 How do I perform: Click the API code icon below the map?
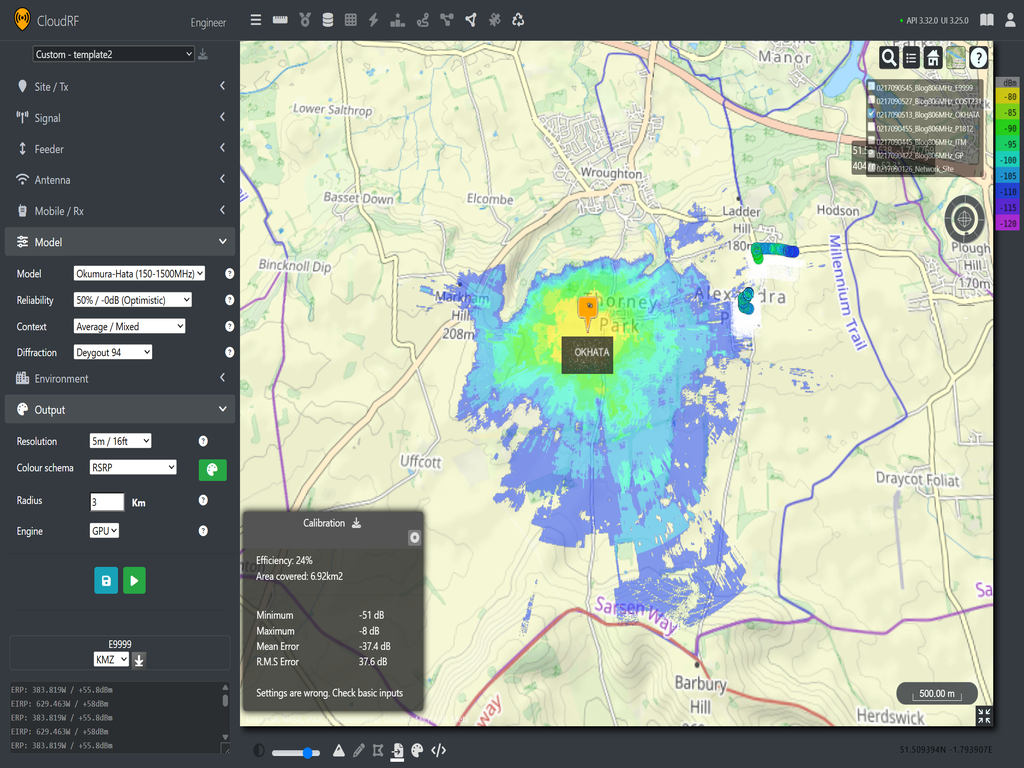pos(438,750)
